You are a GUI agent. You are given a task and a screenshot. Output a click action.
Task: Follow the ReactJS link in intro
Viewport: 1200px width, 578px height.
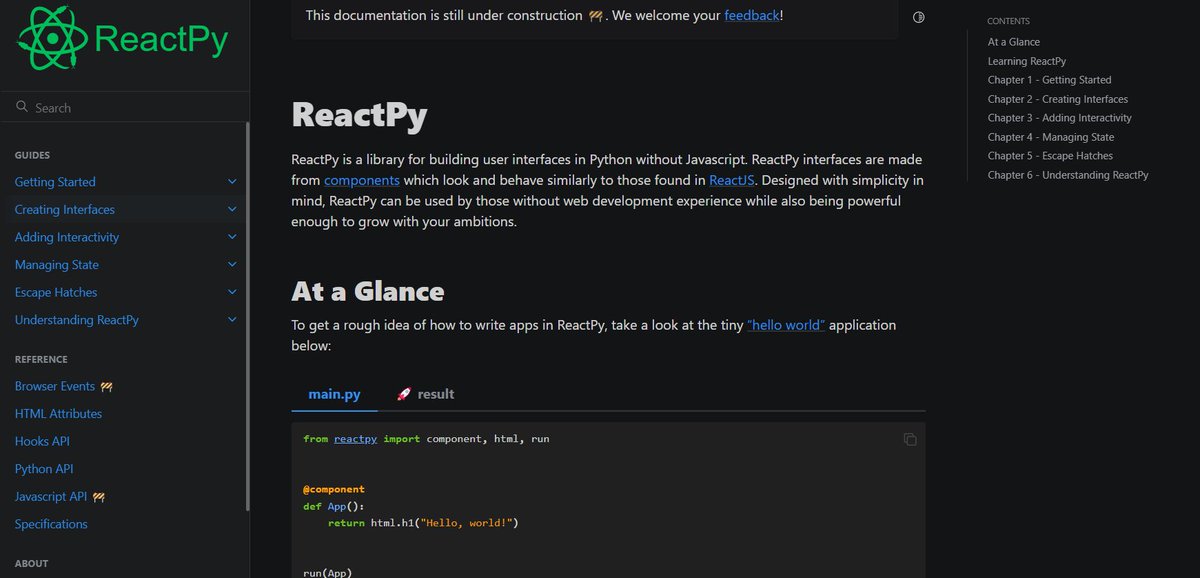click(x=733, y=180)
